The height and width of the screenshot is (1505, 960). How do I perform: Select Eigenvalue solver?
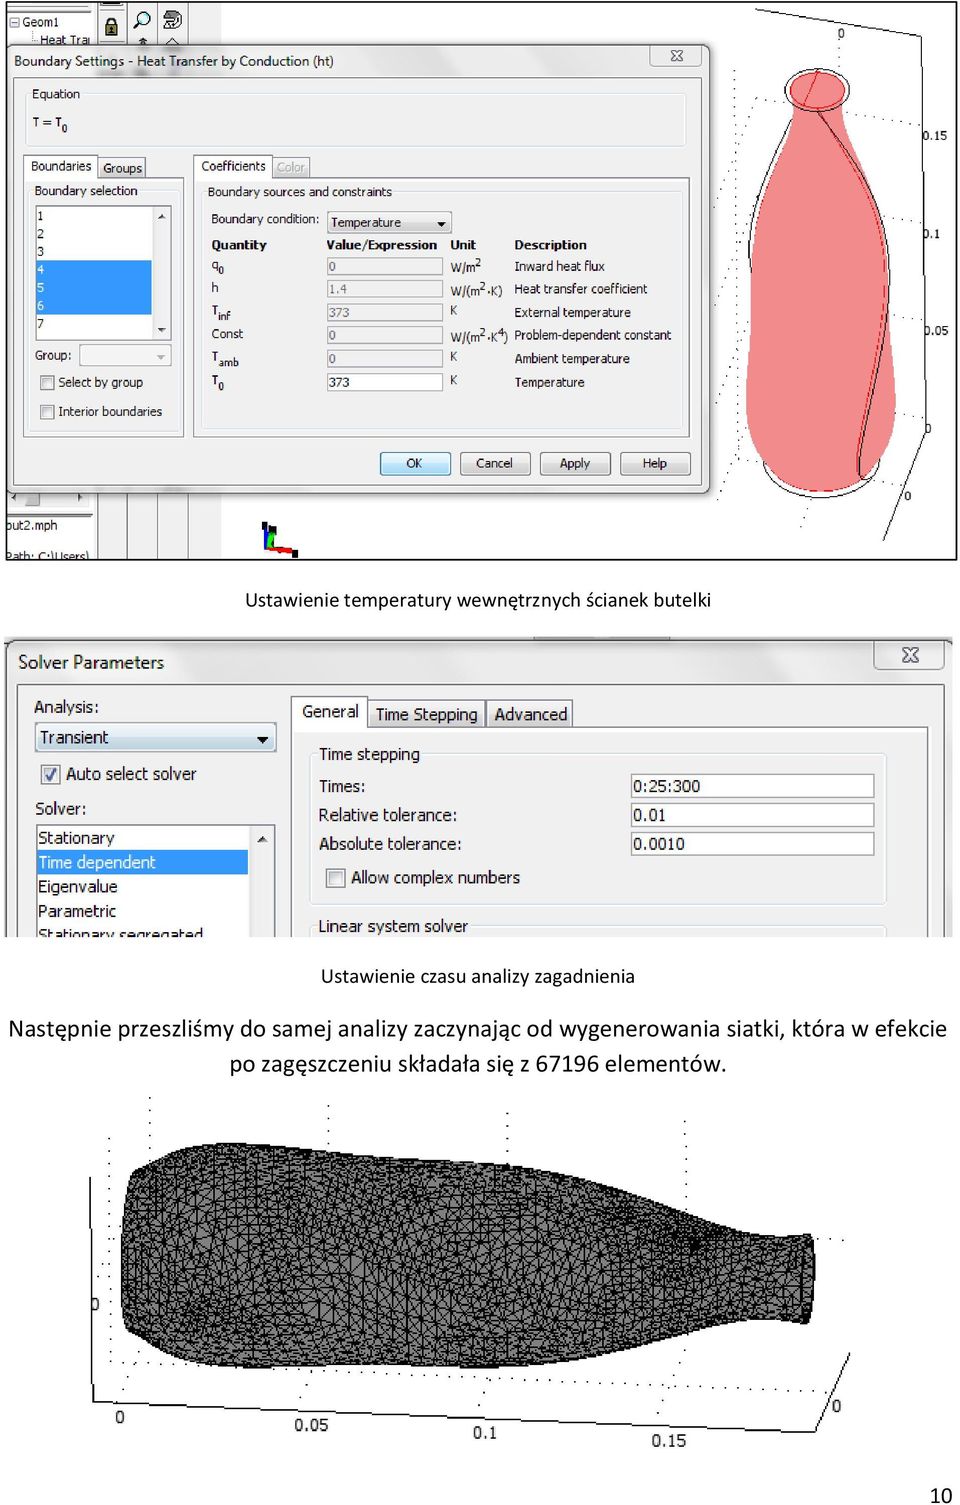(142, 887)
